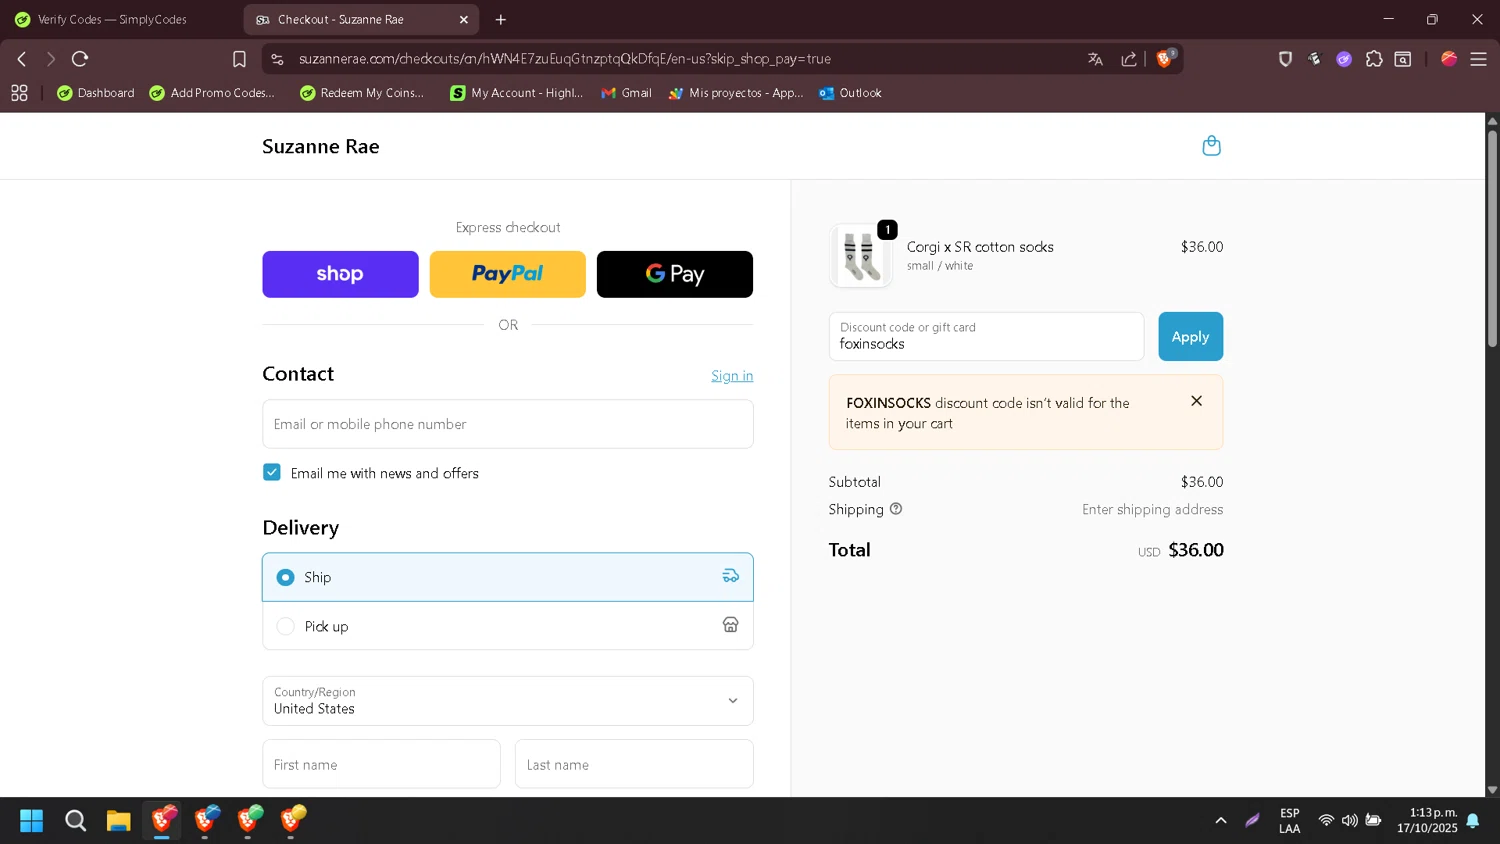Image resolution: width=1500 pixels, height=844 pixels.
Task: Open the My Account bookmark
Action: [x=516, y=93]
